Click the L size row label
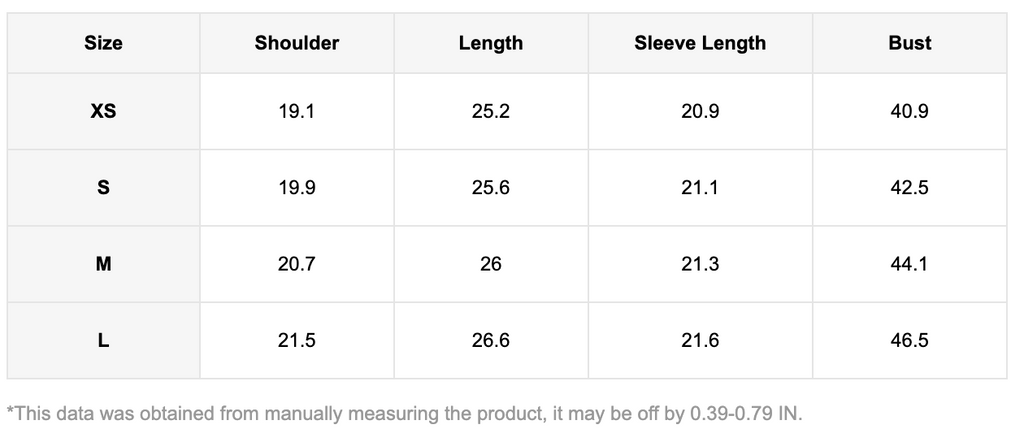 [103, 340]
